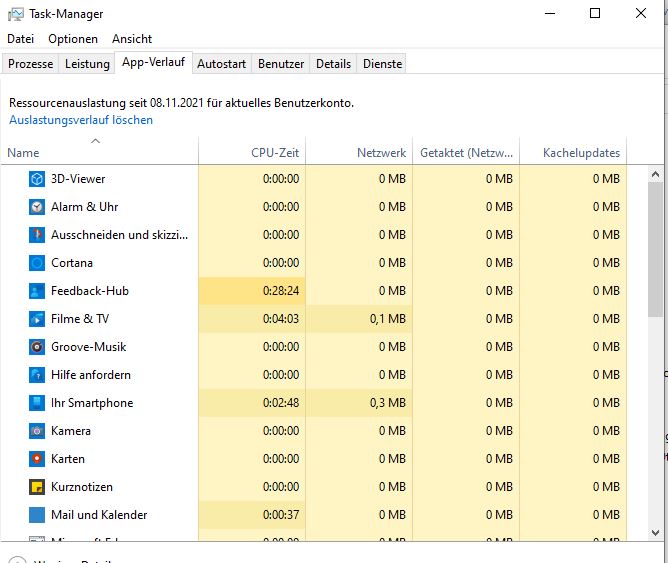Maximize the Task-Manager window
This screenshot has width=668, height=563.
point(595,14)
